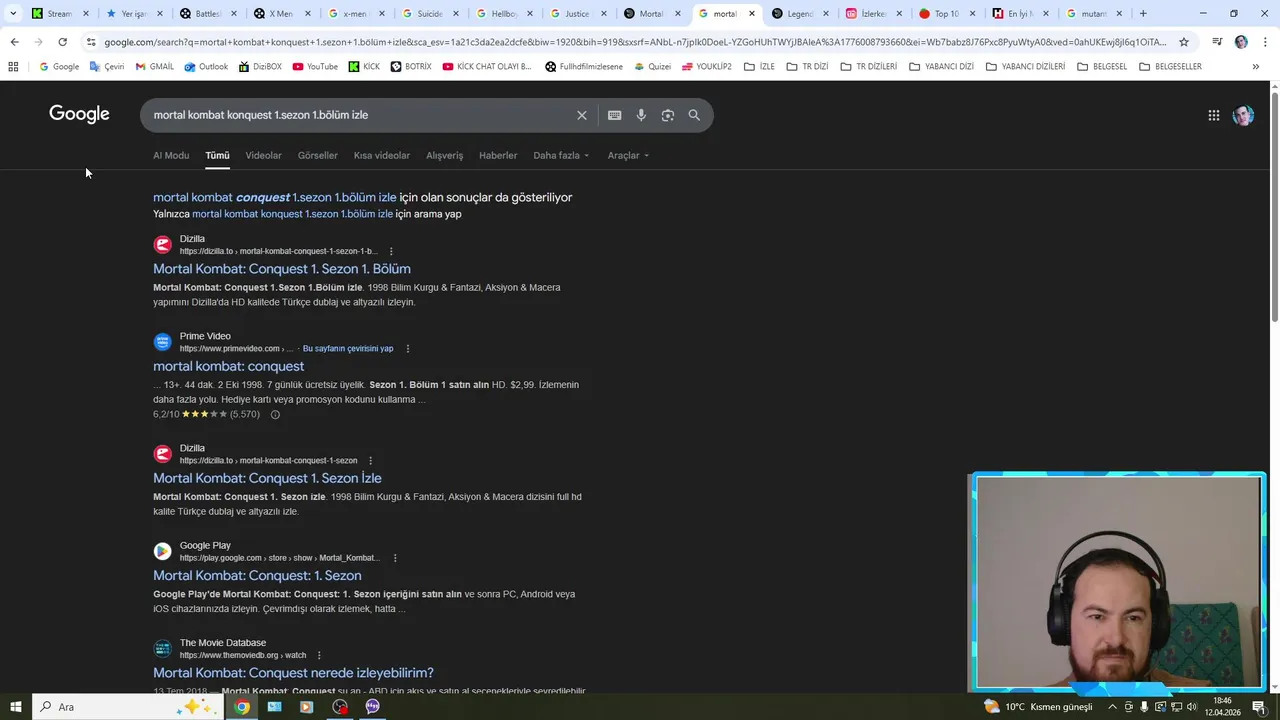The width and height of the screenshot is (1280, 720).
Task: Switch to the Videolar results tab
Action: pyautogui.click(x=264, y=155)
